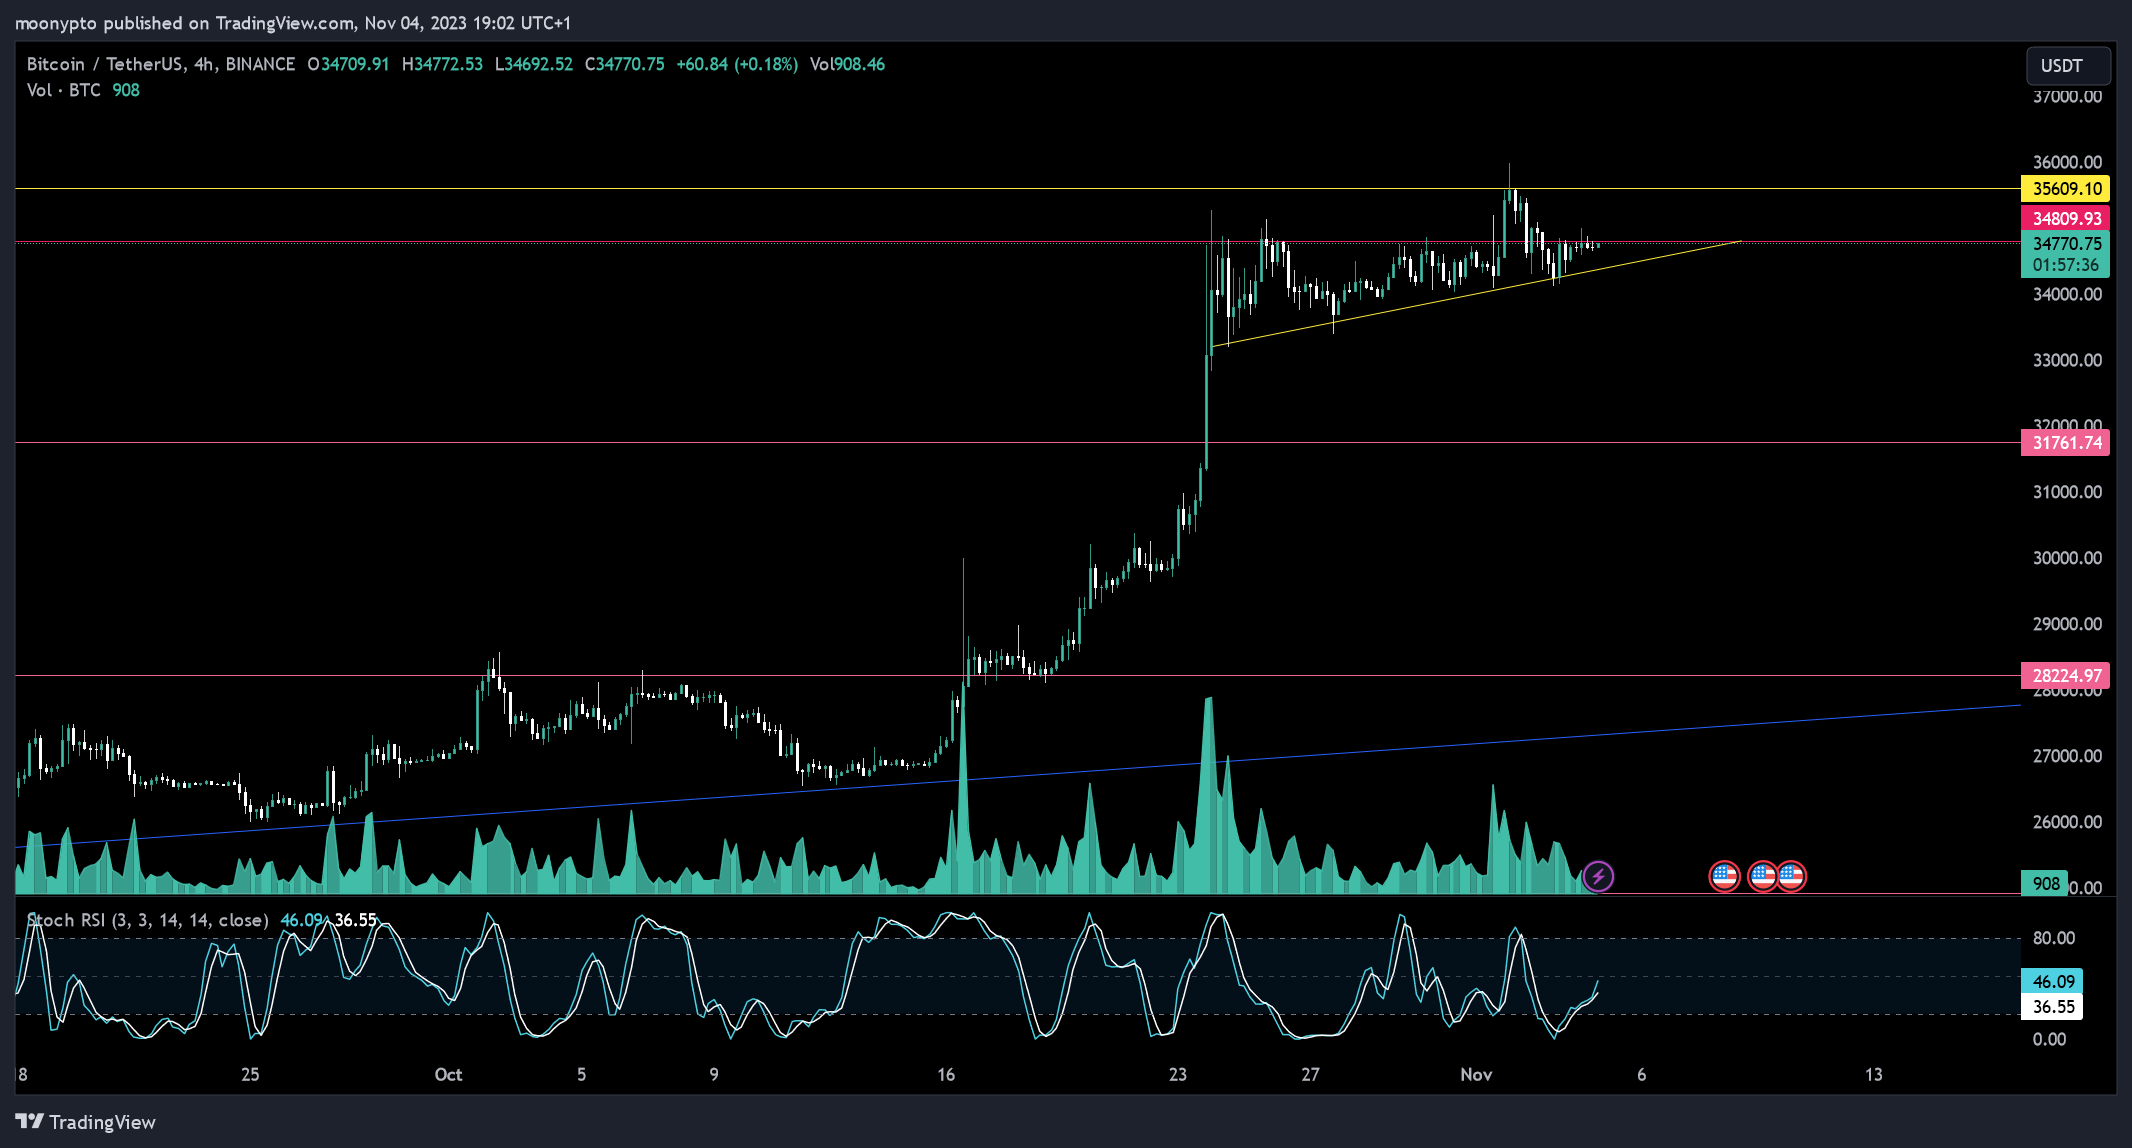Select the pink 28224.97 price level label
Image resolution: width=2132 pixels, height=1148 pixels.
[2065, 676]
